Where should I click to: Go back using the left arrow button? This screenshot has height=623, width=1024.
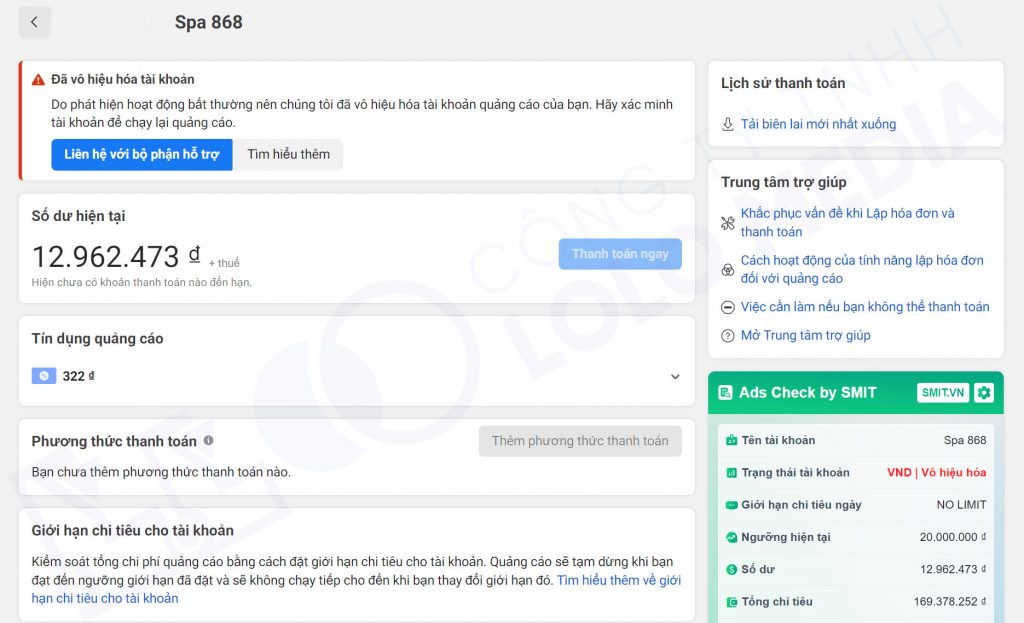click(35, 22)
